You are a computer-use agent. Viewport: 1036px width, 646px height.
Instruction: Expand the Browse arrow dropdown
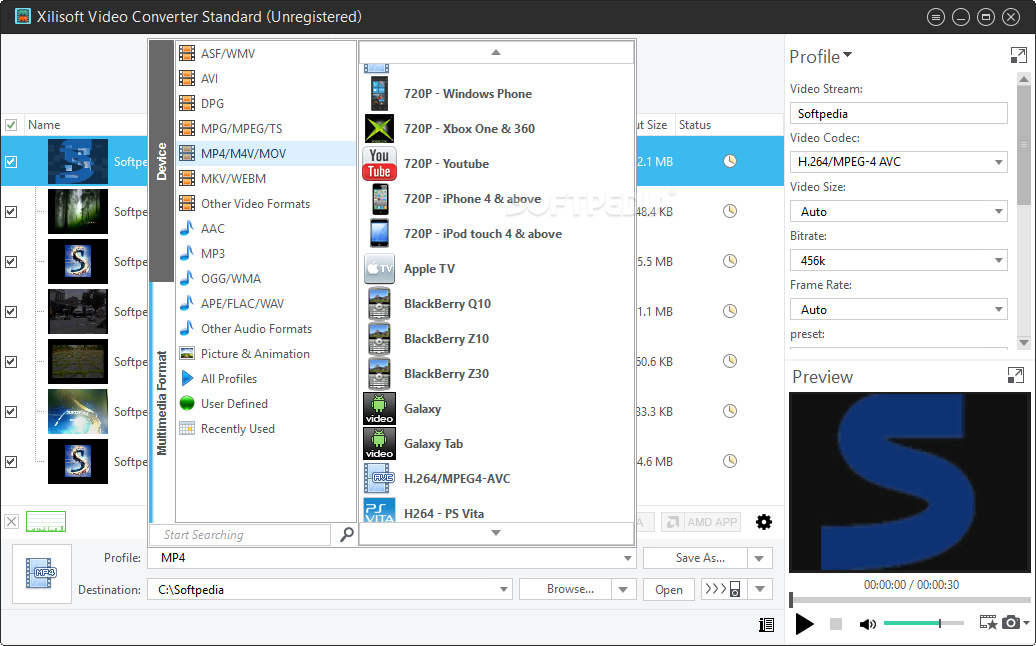point(623,589)
